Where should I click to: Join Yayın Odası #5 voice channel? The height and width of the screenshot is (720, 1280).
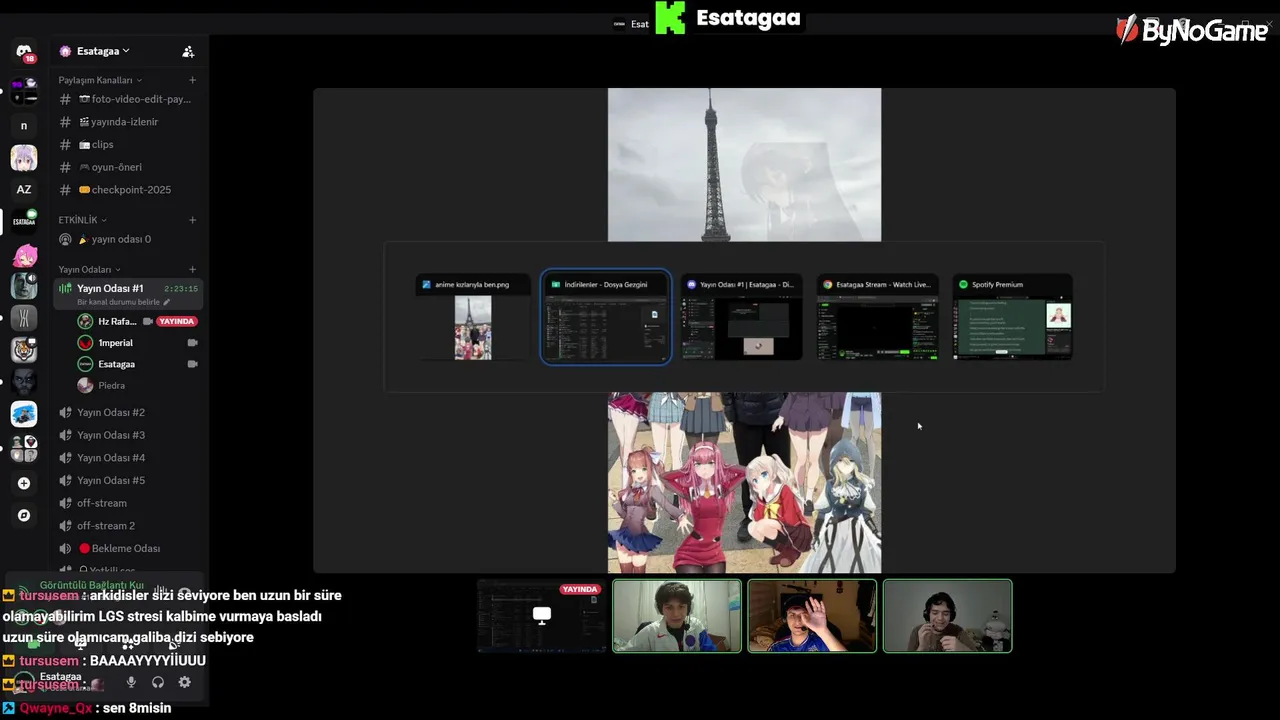pyautogui.click(x=129, y=480)
